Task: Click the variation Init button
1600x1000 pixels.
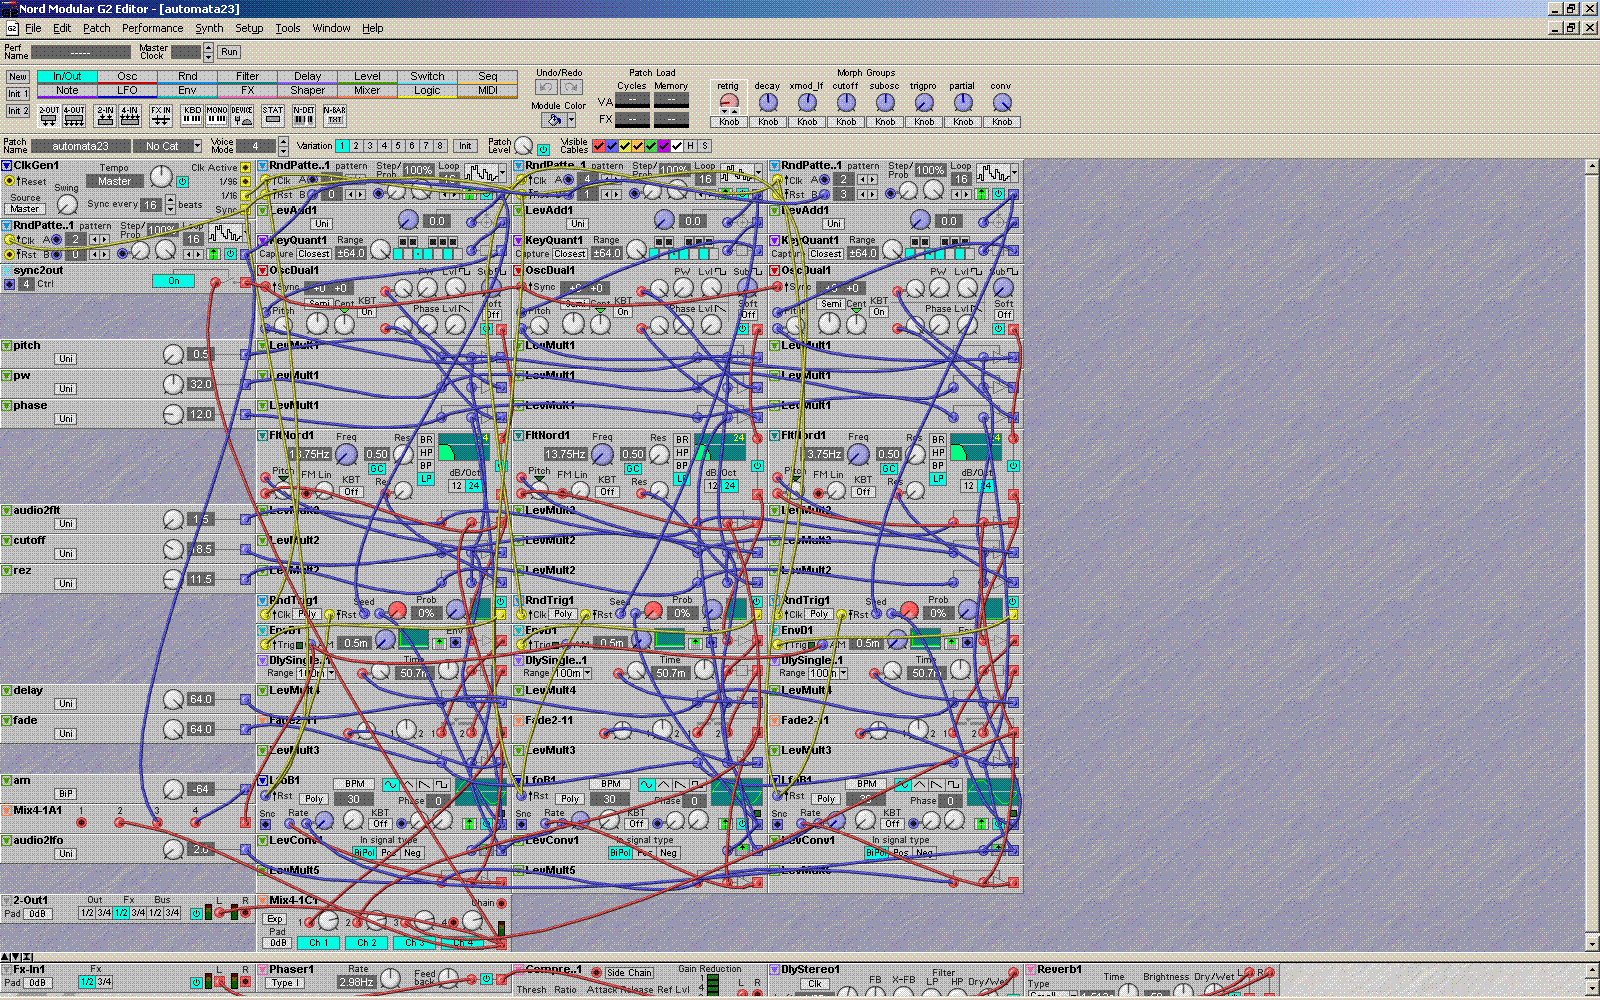Action: pyautogui.click(x=465, y=146)
